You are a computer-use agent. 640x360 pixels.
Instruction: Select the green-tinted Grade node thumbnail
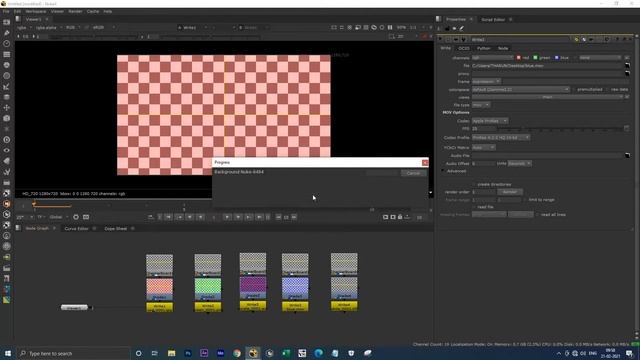(208, 289)
